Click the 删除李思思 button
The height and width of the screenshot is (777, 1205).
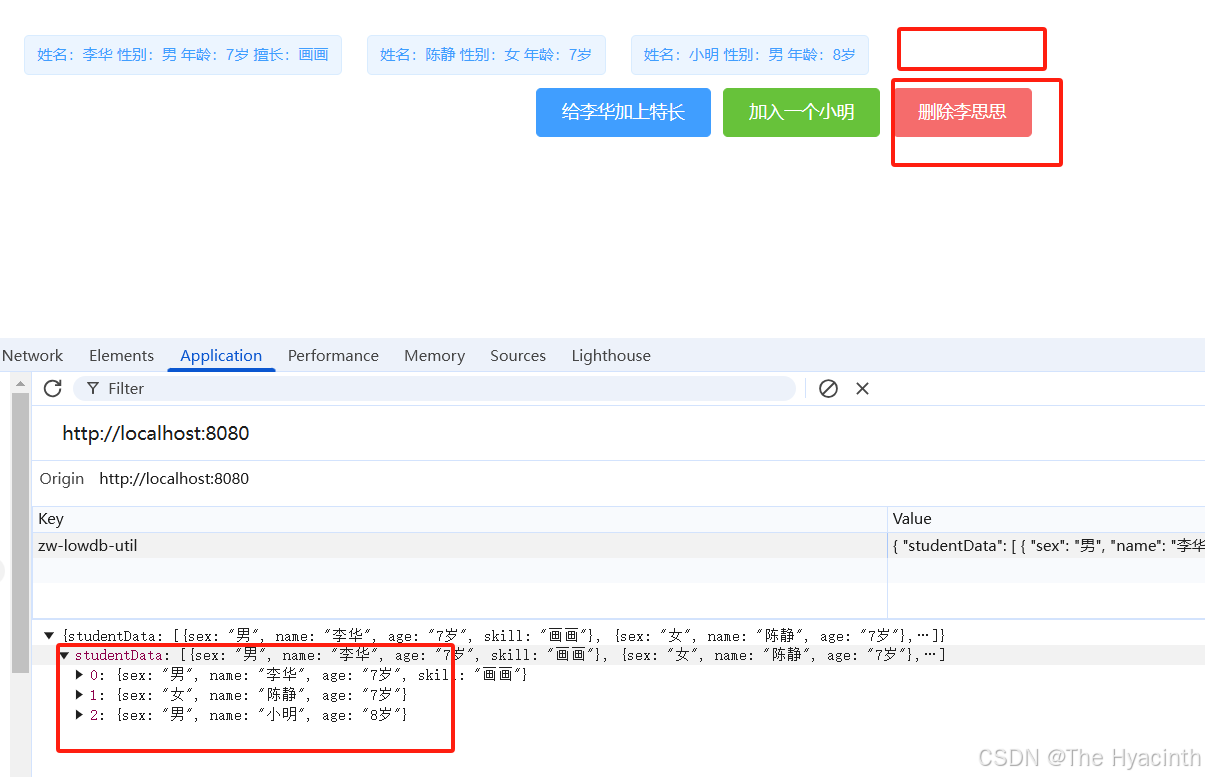[962, 112]
